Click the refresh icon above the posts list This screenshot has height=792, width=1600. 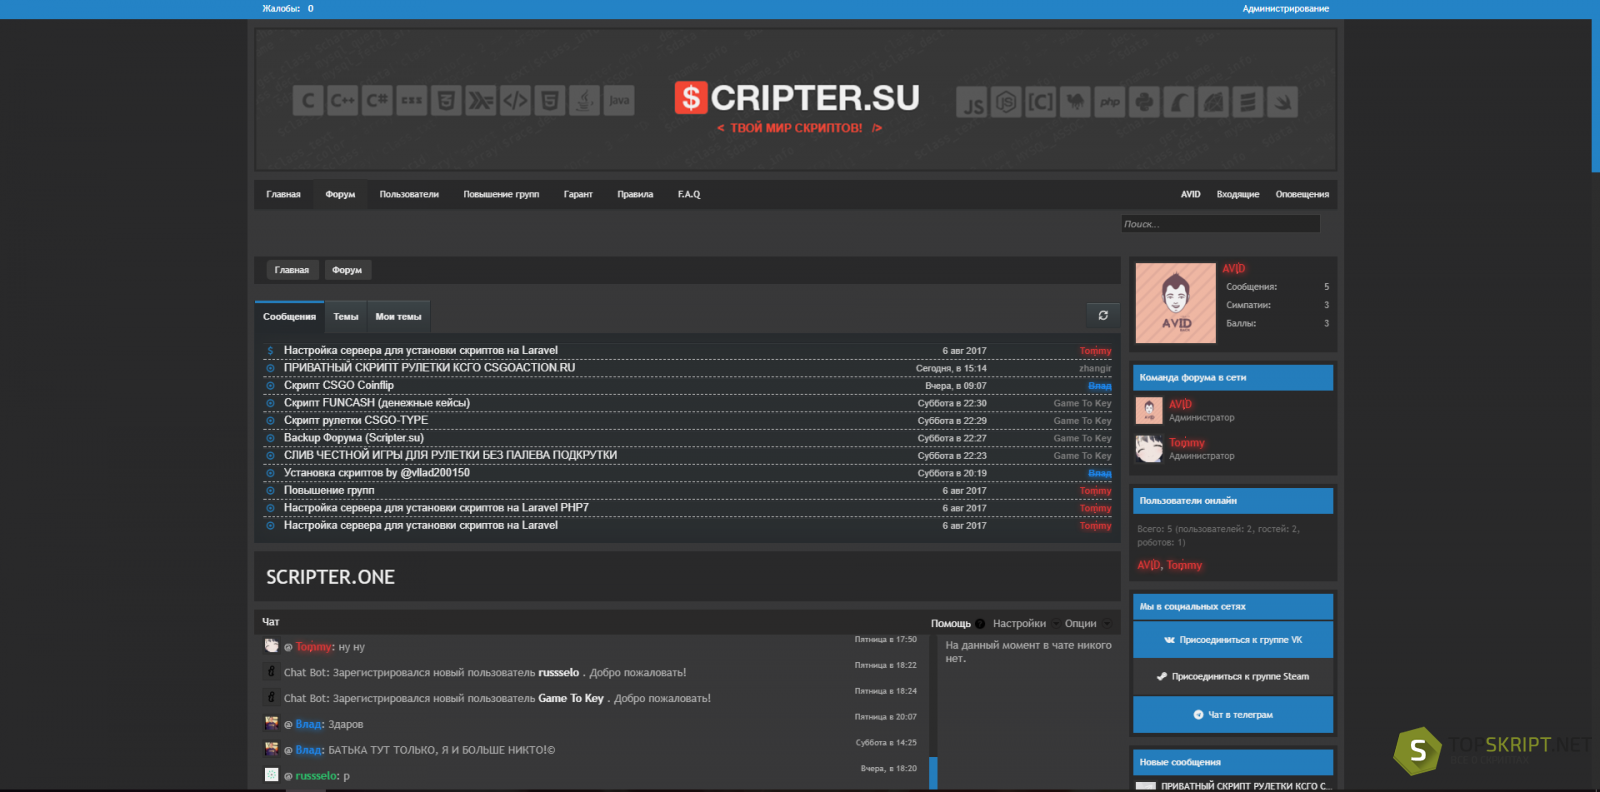tap(1103, 315)
